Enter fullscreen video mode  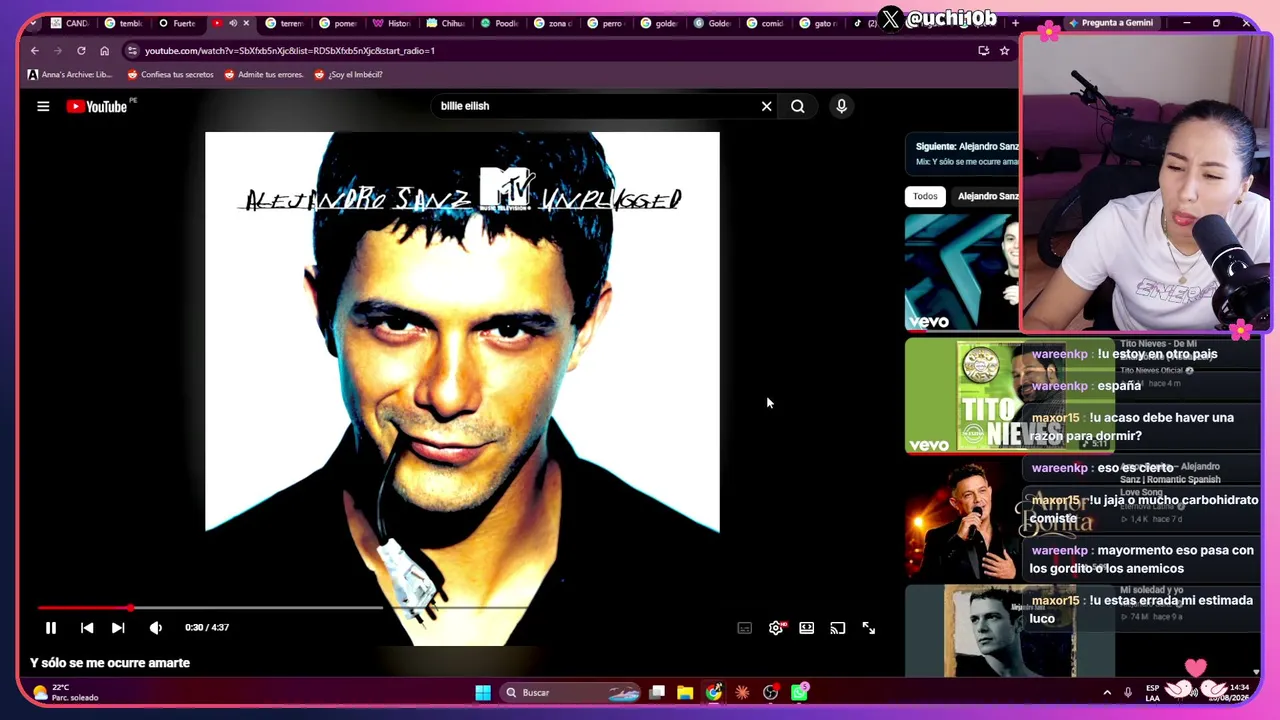pos(869,628)
